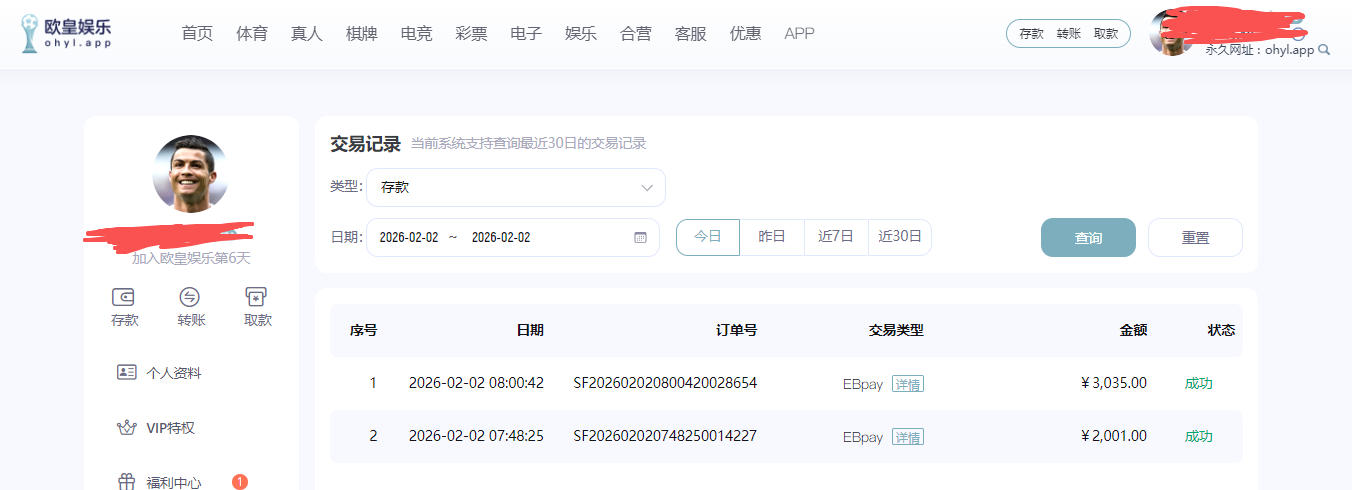
Task: View 详情 for order ending 0028654
Action: 908,384
